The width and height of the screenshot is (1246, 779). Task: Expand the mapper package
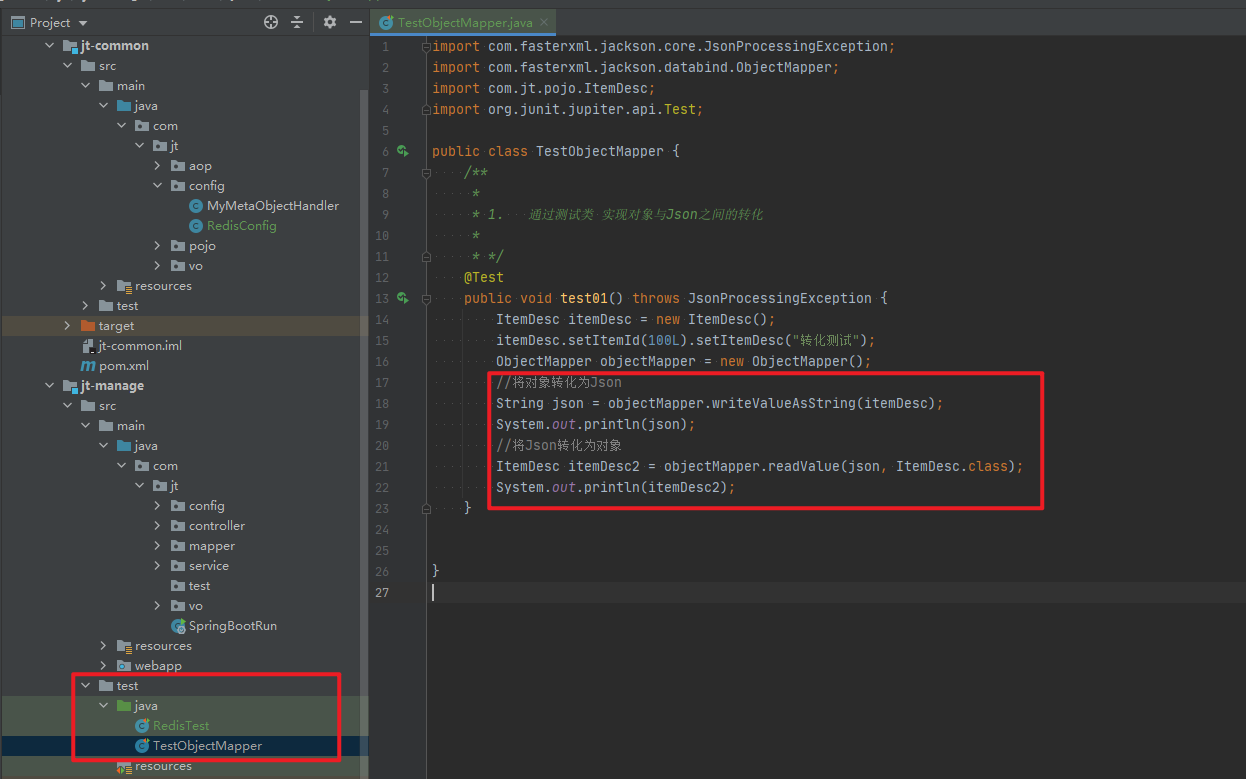click(x=157, y=546)
